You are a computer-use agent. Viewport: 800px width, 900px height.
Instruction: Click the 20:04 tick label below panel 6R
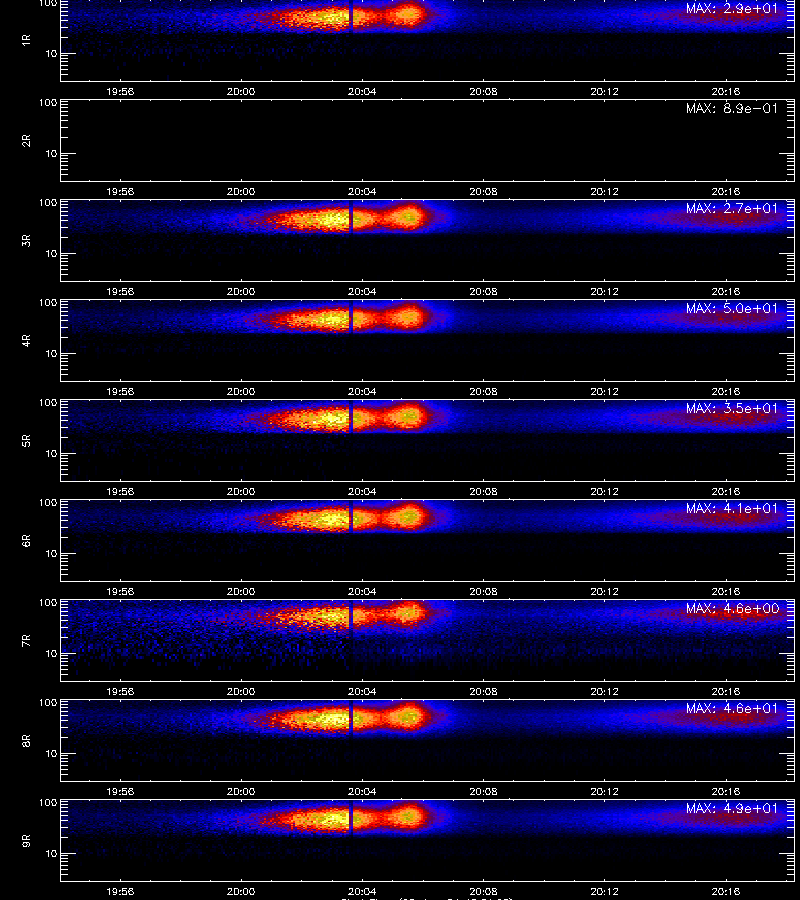362,591
